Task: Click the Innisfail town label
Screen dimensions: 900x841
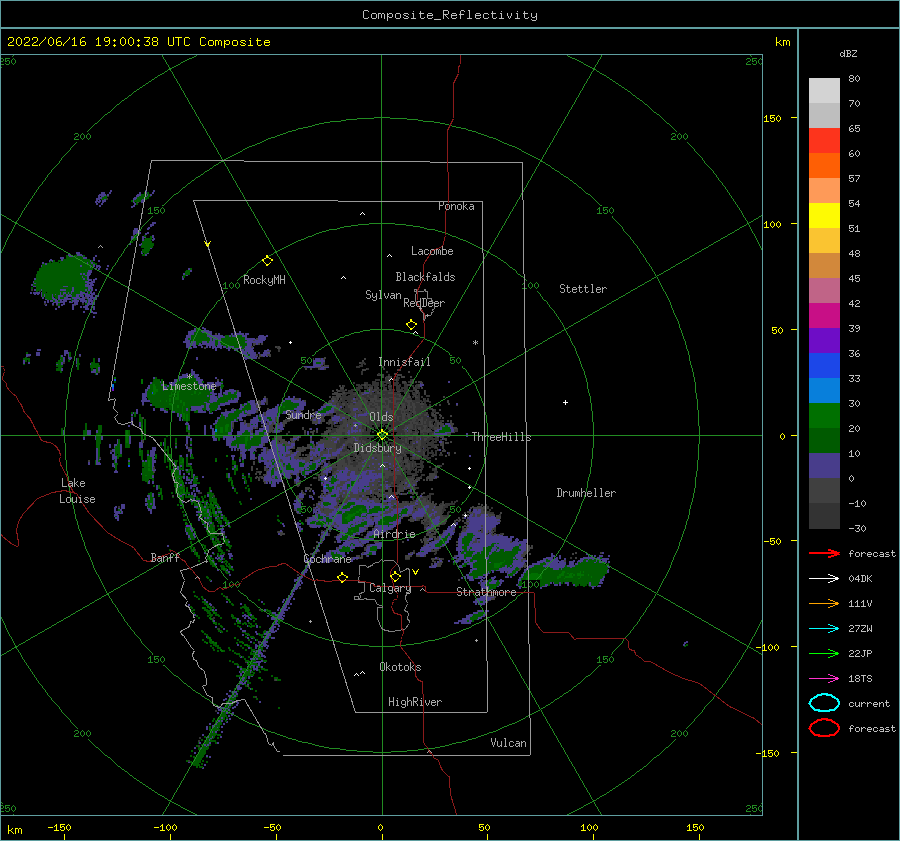Action: [x=404, y=362]
